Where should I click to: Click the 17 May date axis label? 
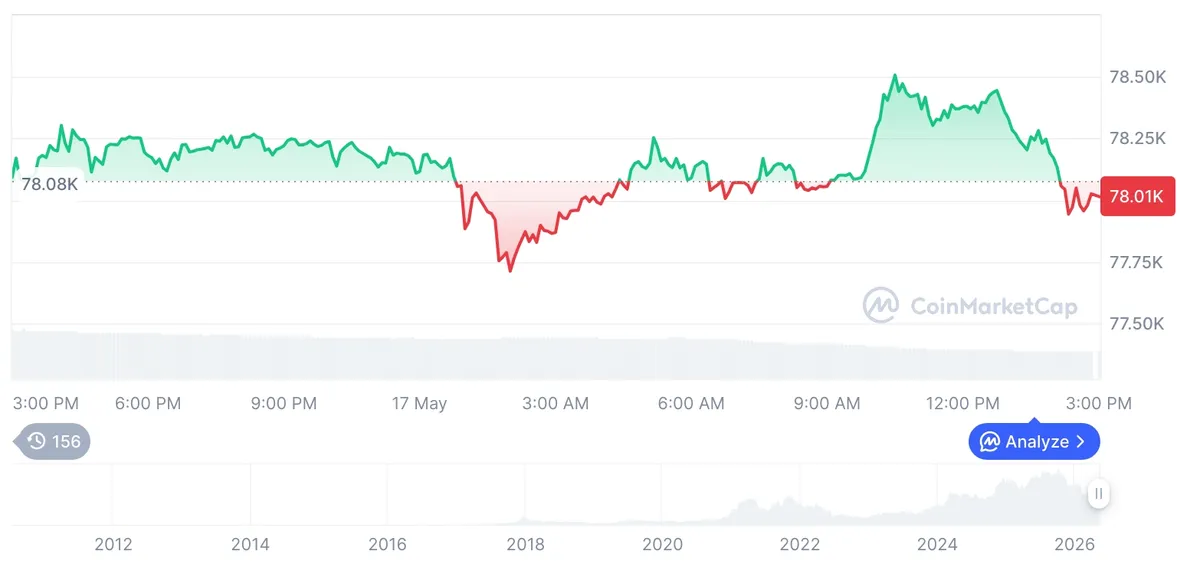click(419, 404)
